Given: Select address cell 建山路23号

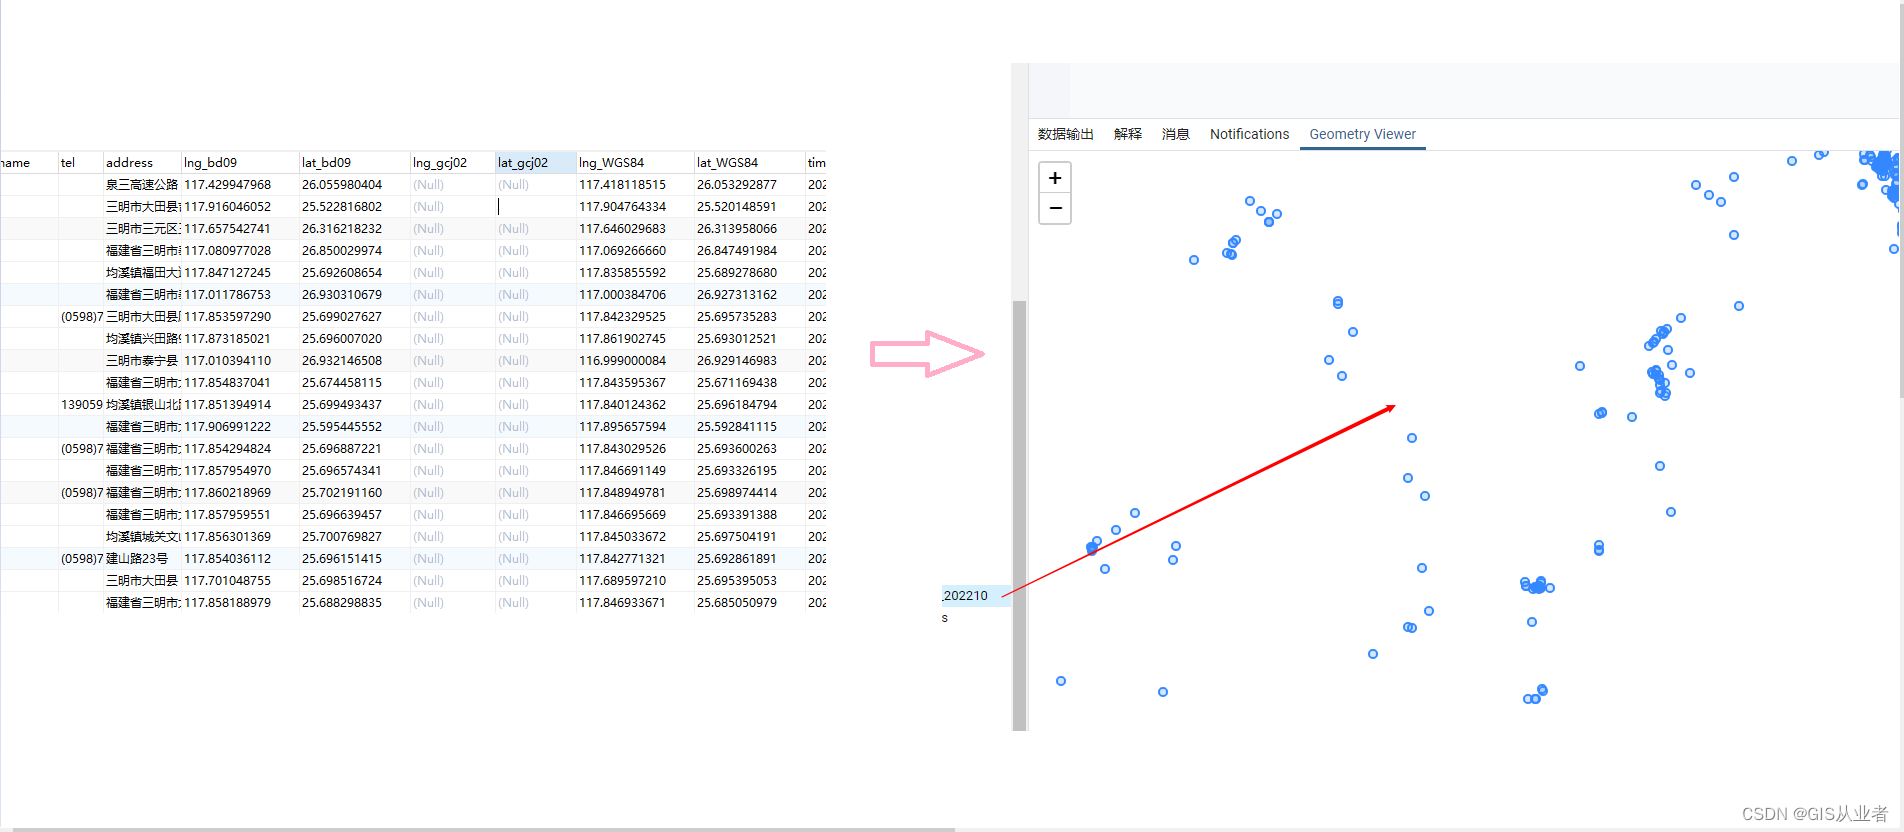Looking at the screenshot, I should tap(142, 559).
